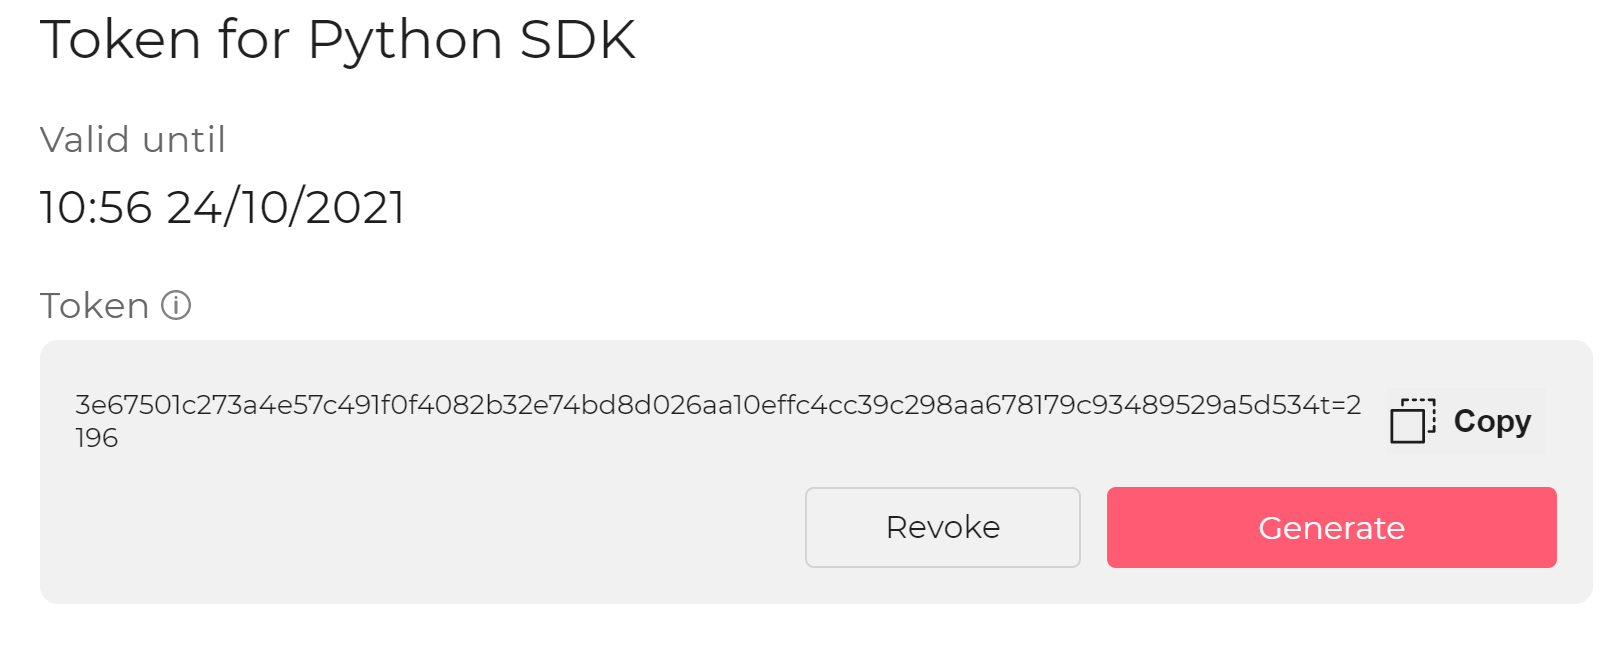The width and height of the screenshot is (1617, 648).
Task: Click the word Valid in expiry label
Action: pyautogui.click(x=85, y=140)
